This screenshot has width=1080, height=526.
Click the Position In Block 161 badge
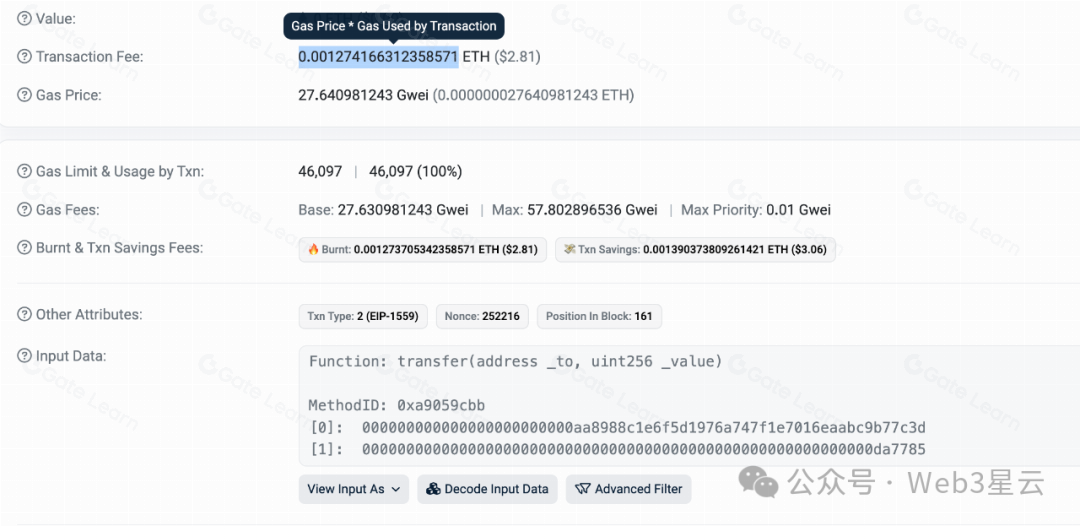tap(599, 316)
